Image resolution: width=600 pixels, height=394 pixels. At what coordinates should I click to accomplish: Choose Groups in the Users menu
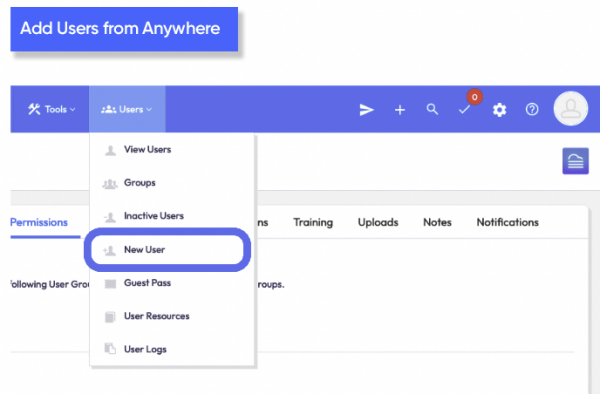tap(172, 183)
